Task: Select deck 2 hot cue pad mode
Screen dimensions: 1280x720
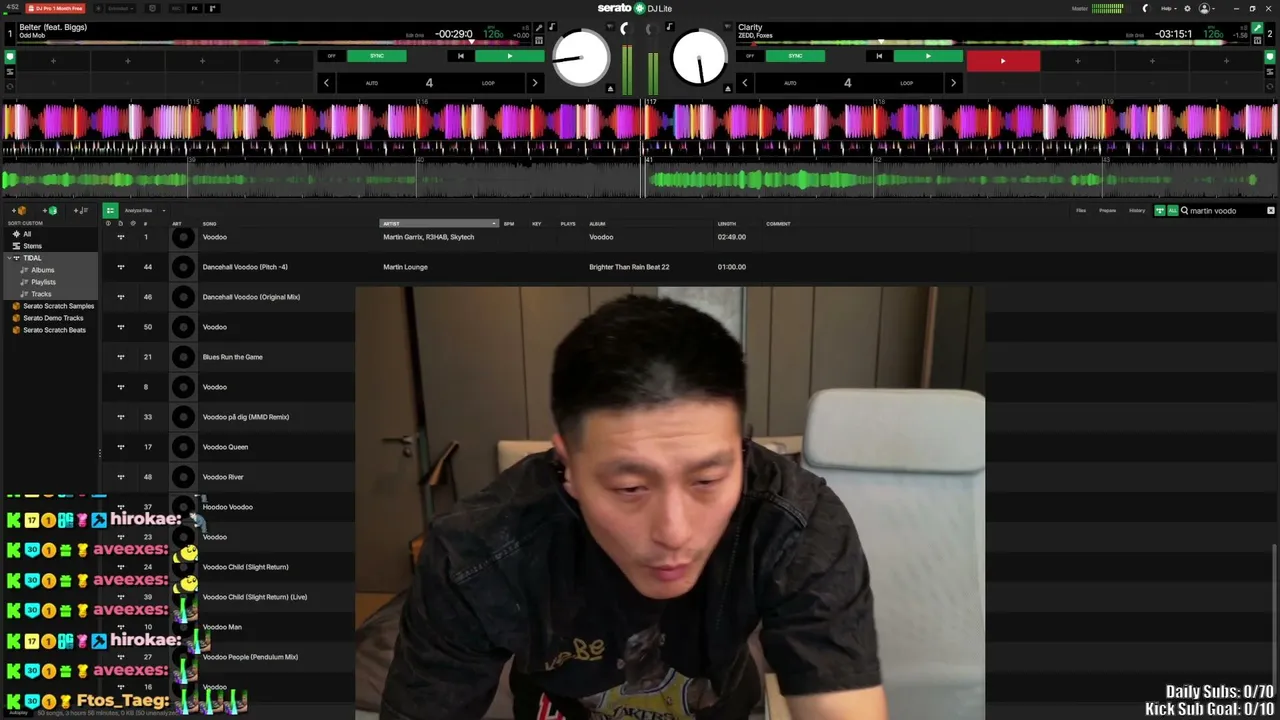Action: tap(1271, 59)
